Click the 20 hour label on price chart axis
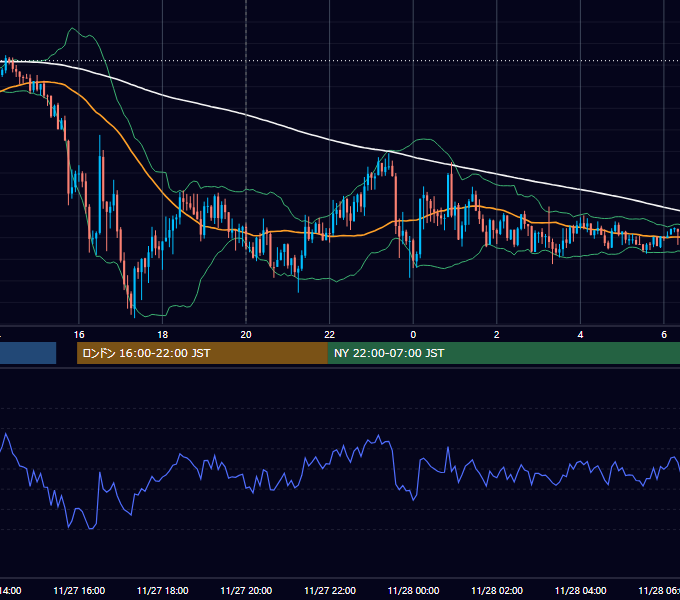 (x=246, y=335)
